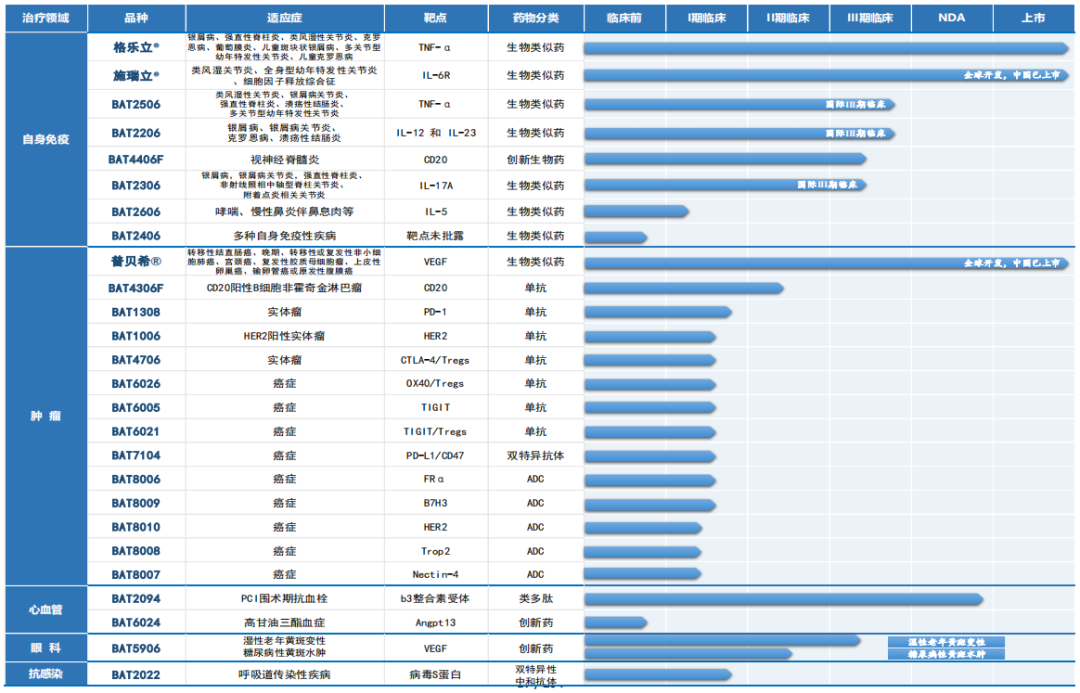This screenshot has height=693, width=1080.
Task: Select the 品种 column header
Action: pyautogui.click(x=136, y=18)
